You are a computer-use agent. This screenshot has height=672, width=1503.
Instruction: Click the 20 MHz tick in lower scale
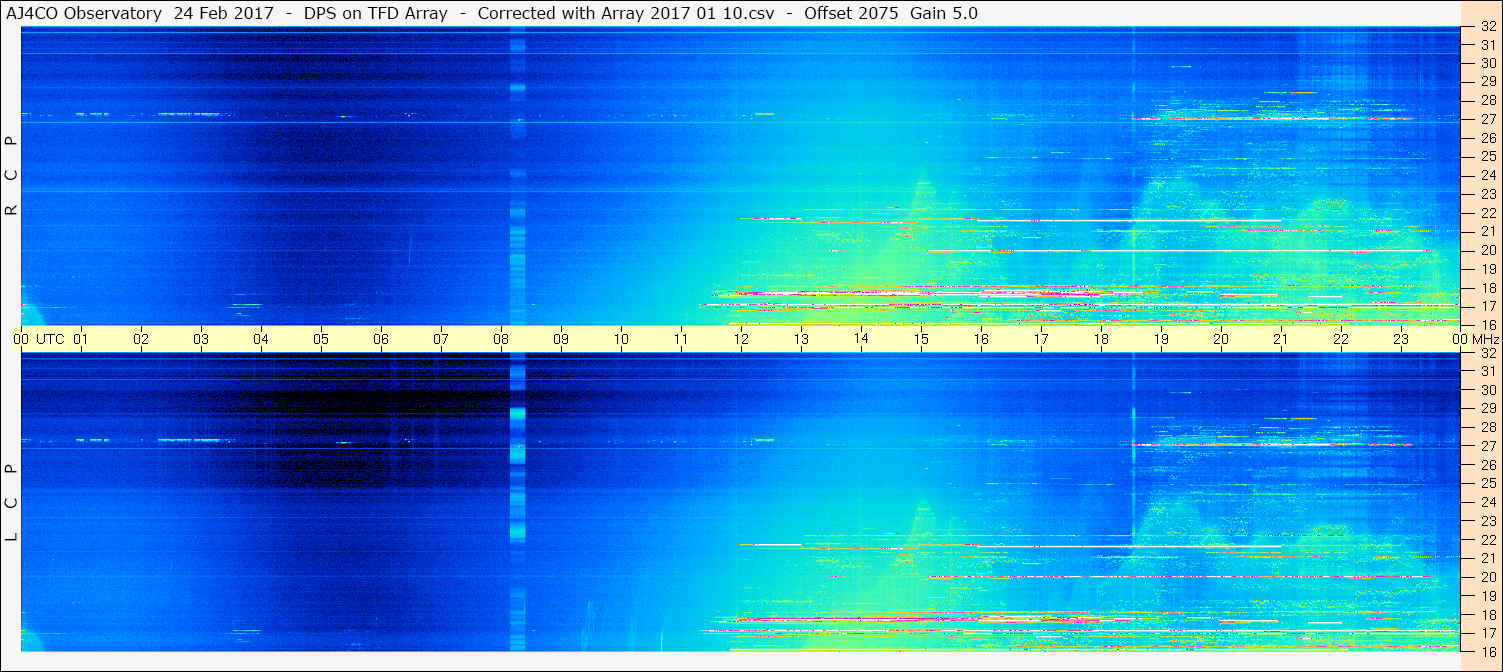pyautogui.click(x=1487, y=577)
